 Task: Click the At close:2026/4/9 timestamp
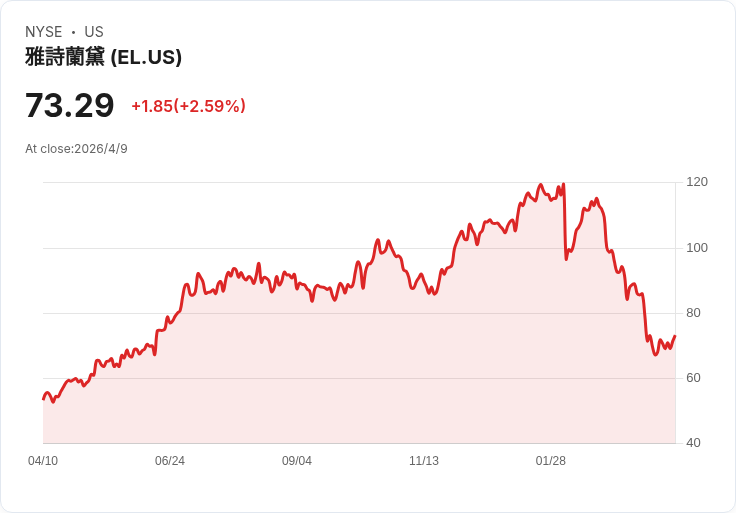pos(76,149)
